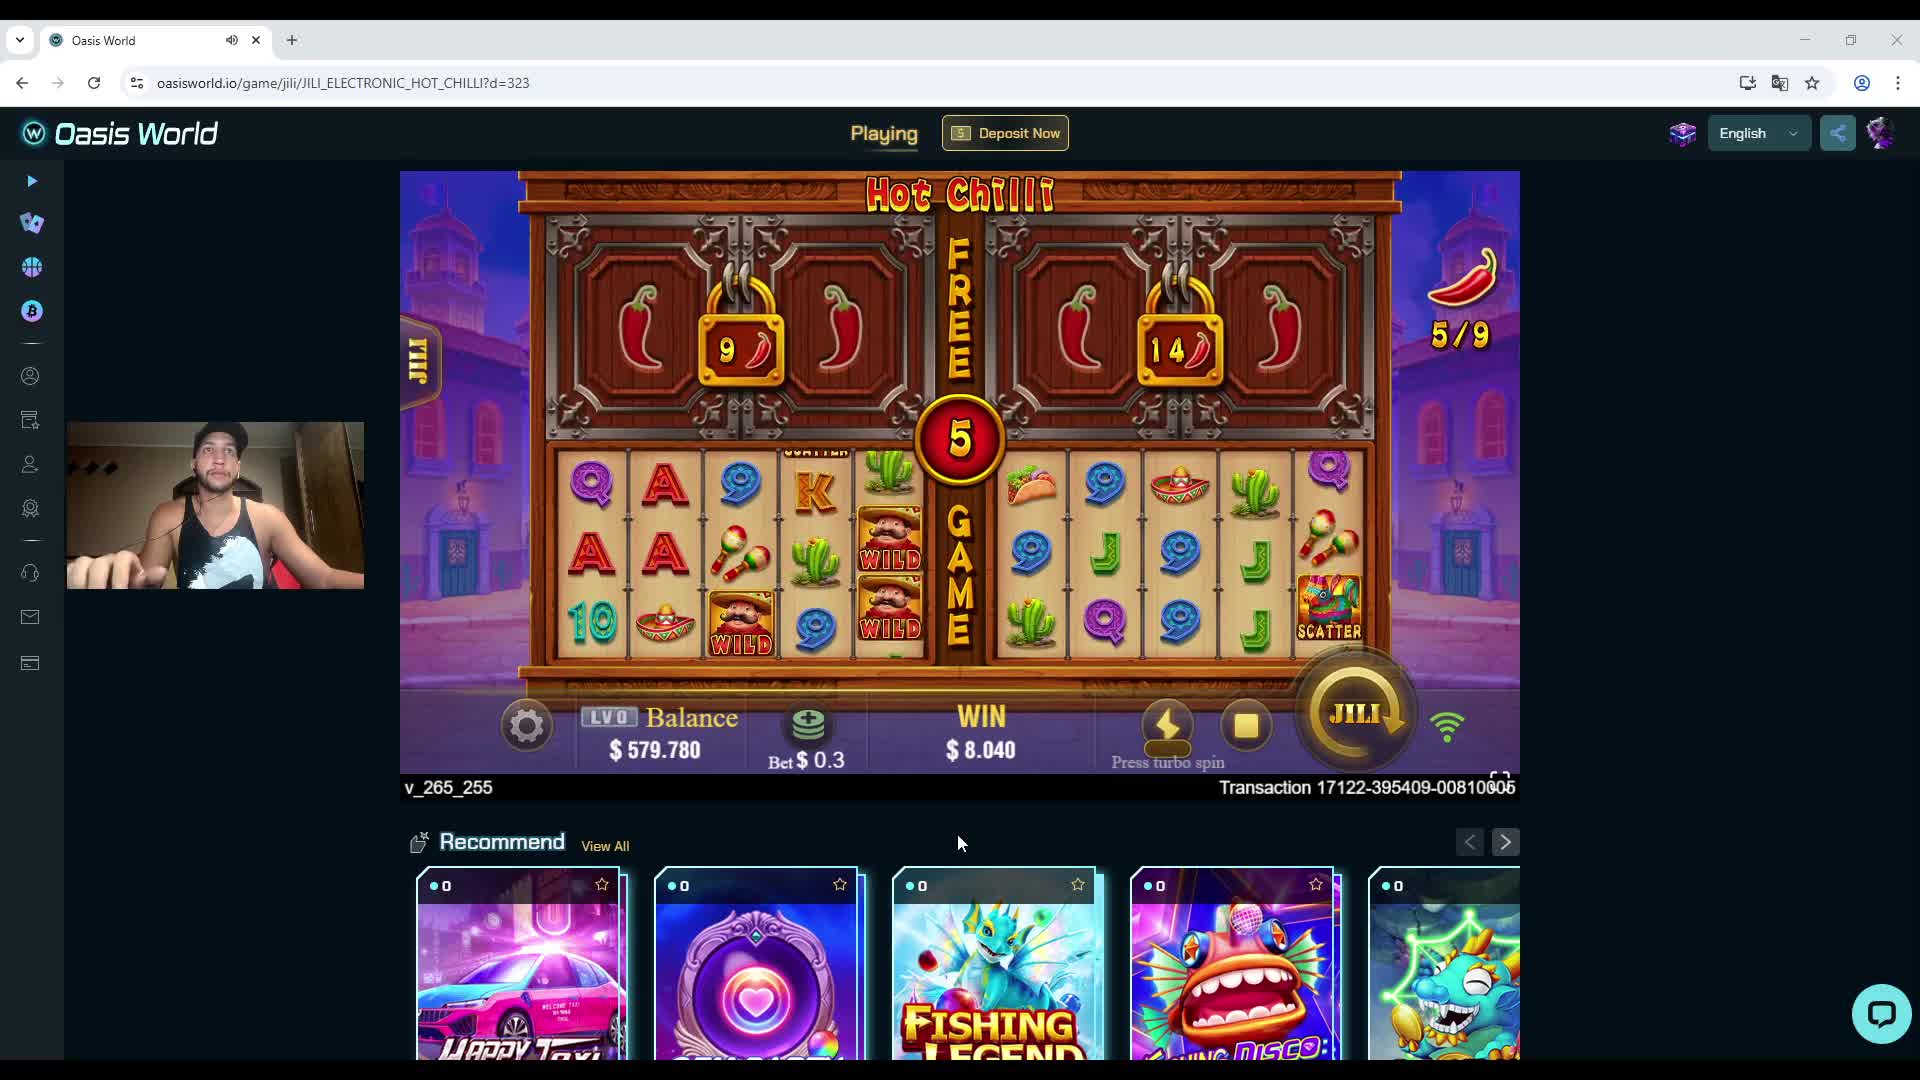Expand the English language dropdown

[x=1759, y=133]
